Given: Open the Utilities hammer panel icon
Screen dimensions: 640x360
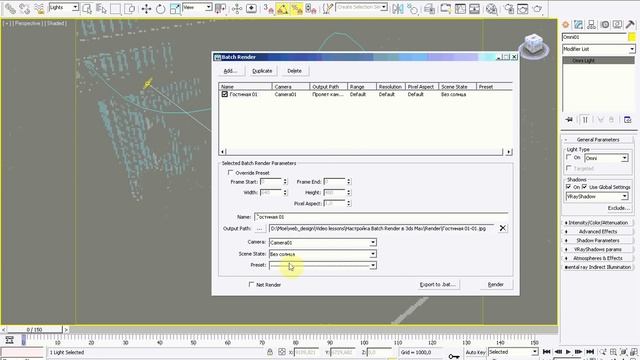Looking at the screenshot, I should click(x=630, y=25).
